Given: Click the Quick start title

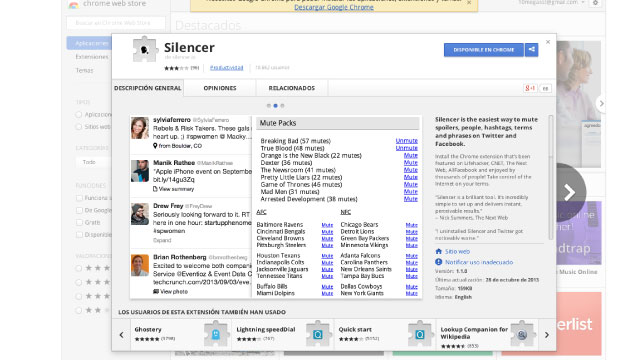Looking at the screenshot, I should point(355,329).
